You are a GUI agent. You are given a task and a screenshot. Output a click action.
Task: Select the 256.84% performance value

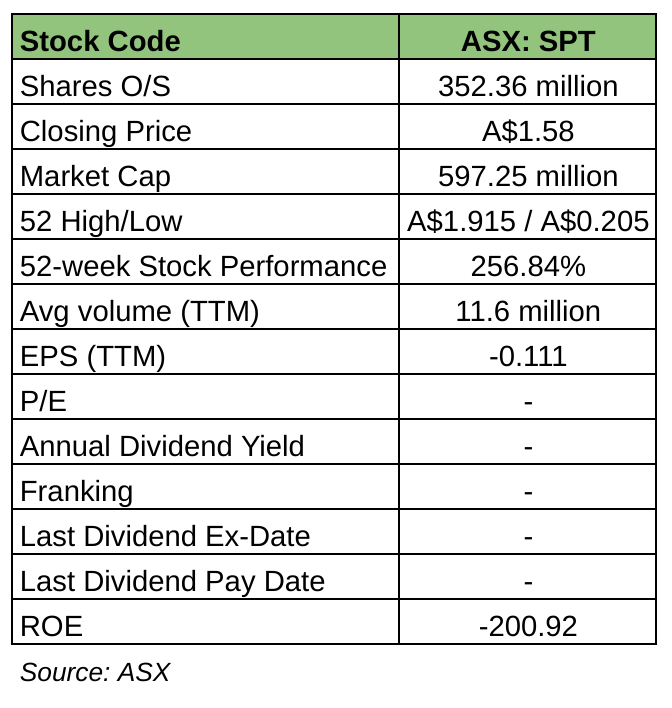click(527, 267)
